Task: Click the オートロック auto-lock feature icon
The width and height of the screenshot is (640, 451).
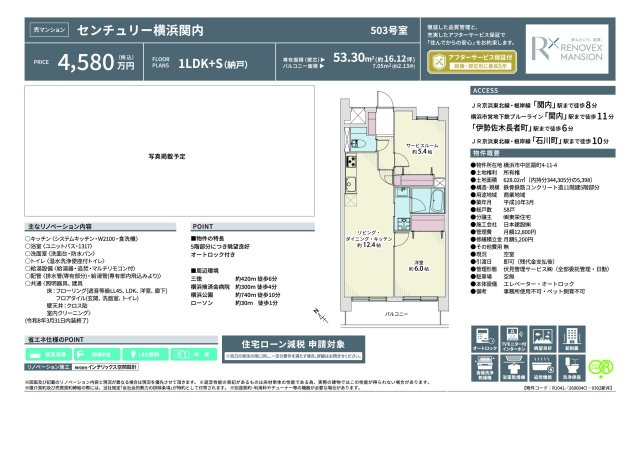Action: (484, 339)
